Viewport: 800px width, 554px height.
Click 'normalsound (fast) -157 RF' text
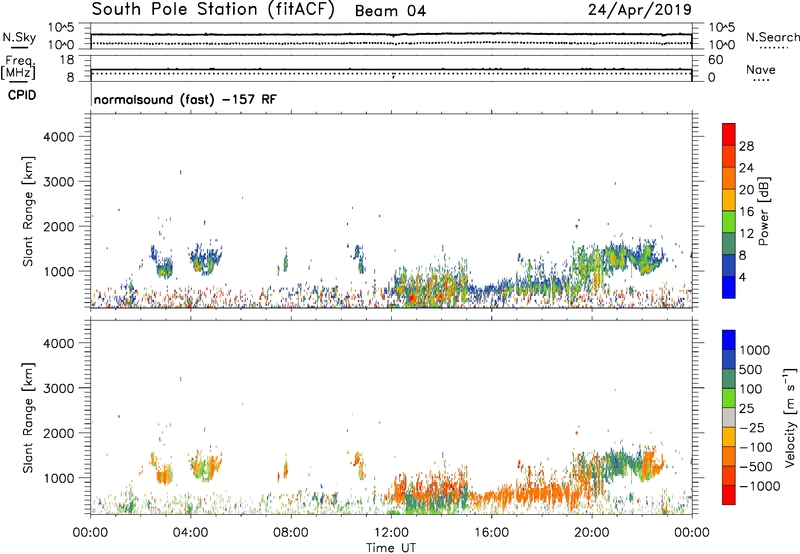coord(185,99)
